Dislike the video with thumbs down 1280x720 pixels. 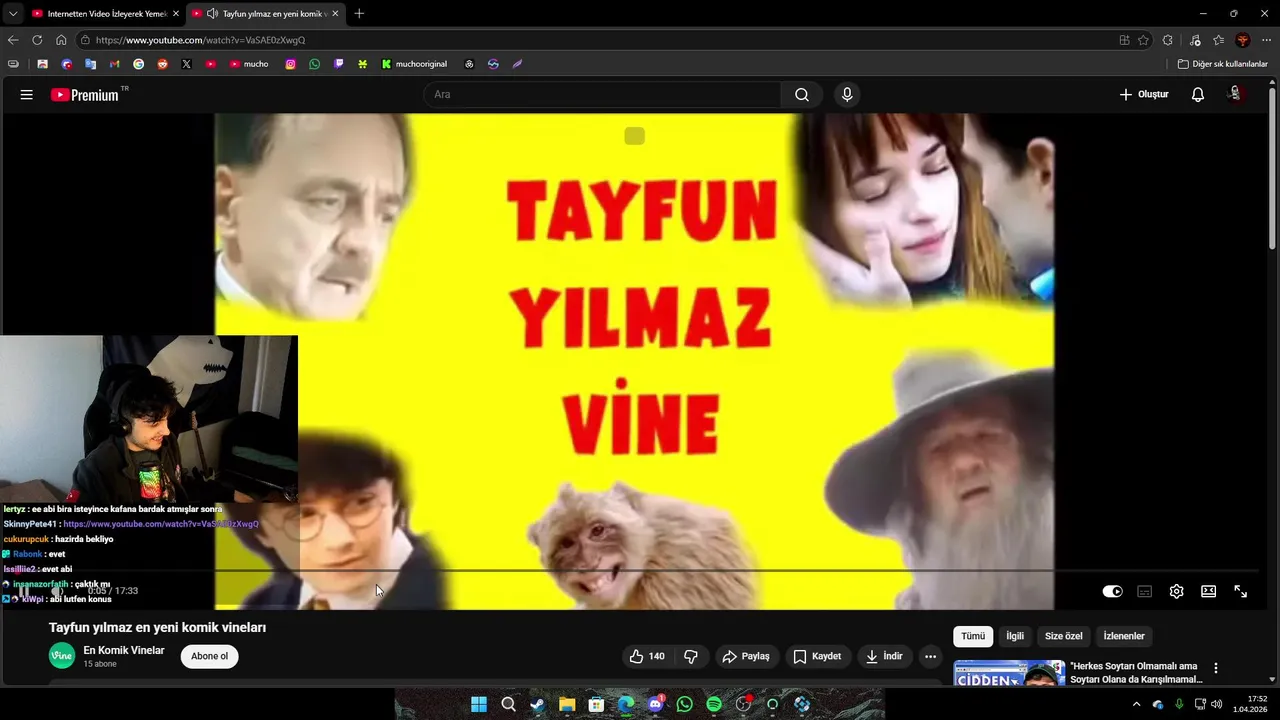[691, 657]
